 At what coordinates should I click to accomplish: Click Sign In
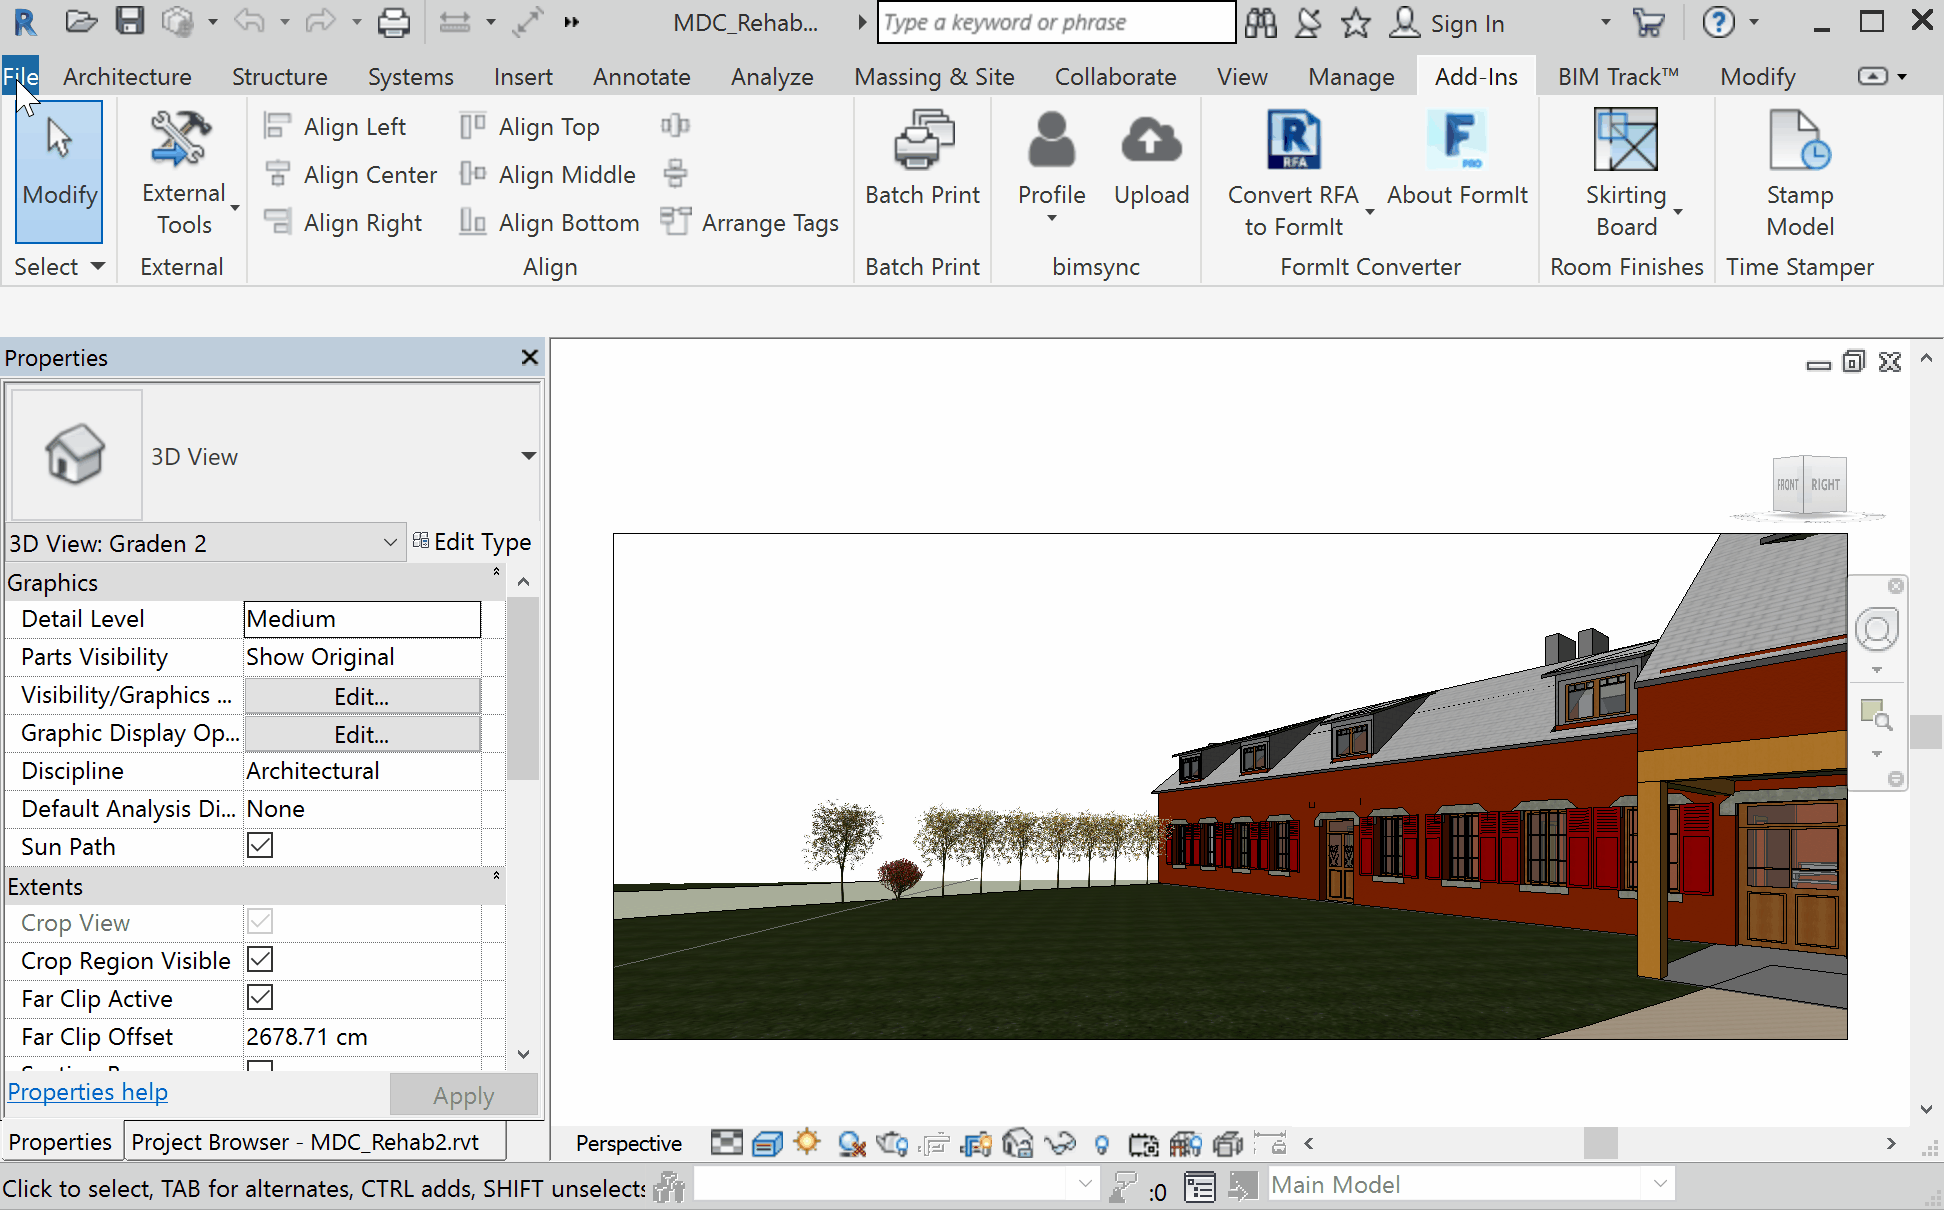1467,23
